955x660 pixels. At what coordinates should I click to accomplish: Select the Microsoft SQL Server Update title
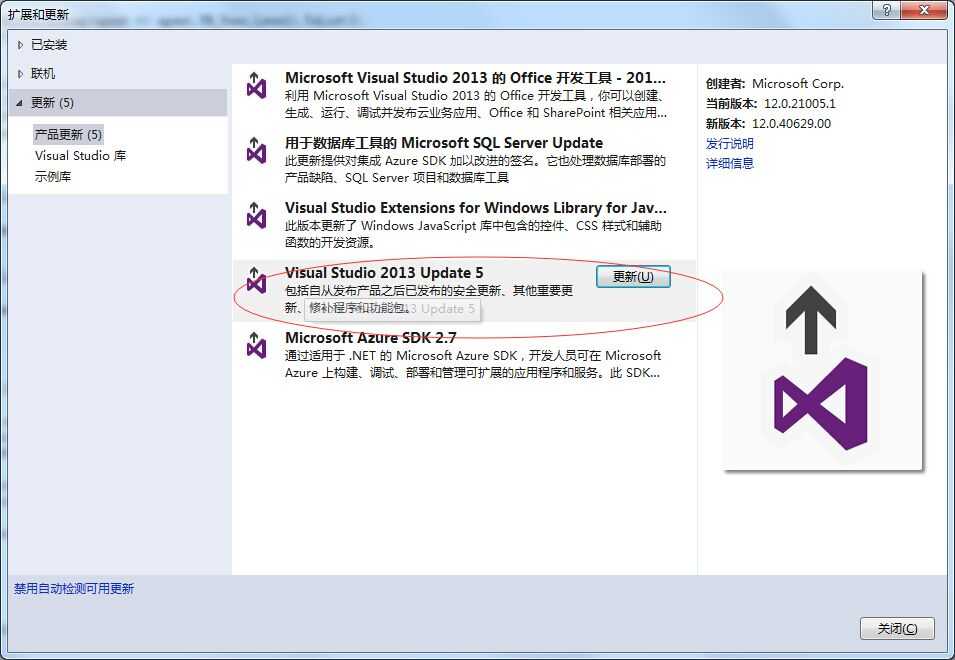[444, 143]
